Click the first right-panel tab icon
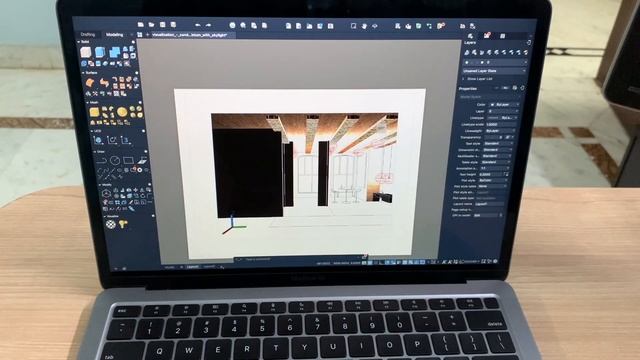Screen dimensions: 640x360 click(x=471, y=36)
